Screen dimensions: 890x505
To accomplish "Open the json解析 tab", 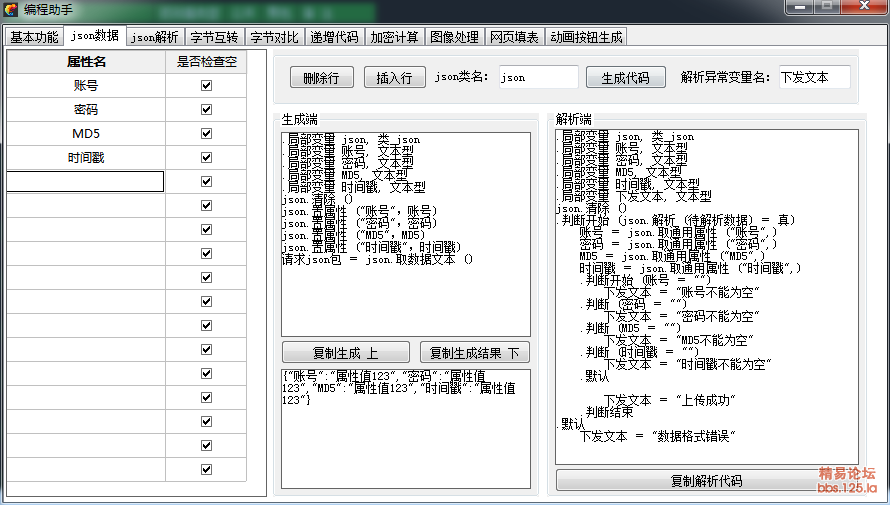I will point(155,37).
